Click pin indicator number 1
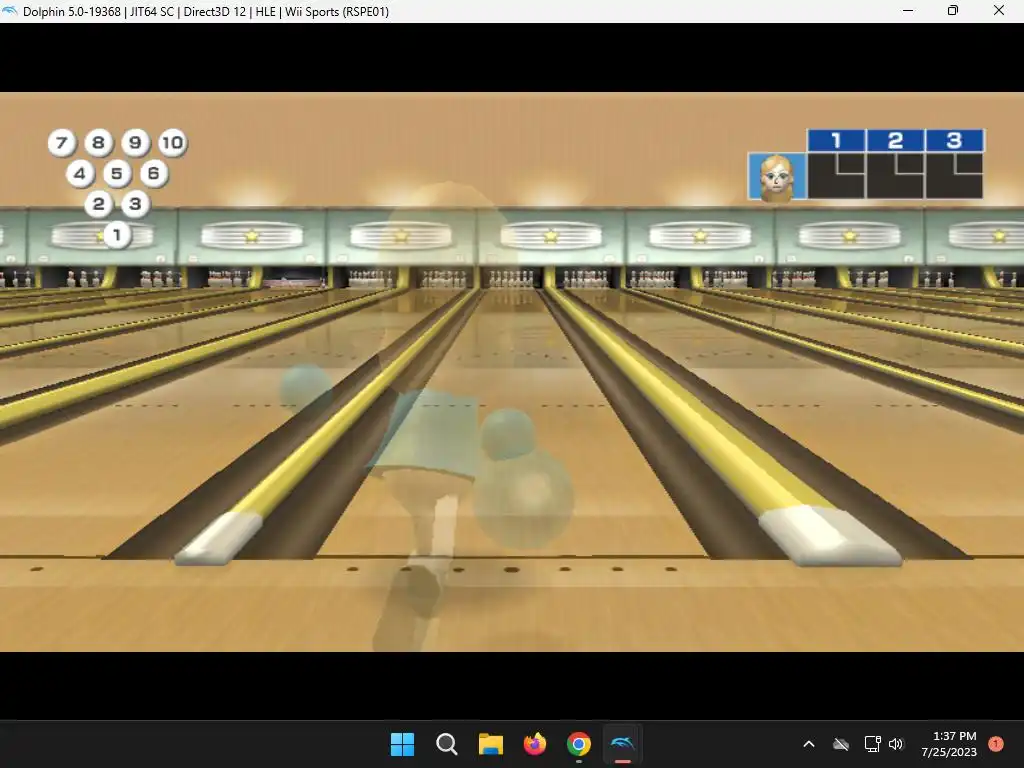Viewport: 1024px width, 768px height. tap(117, 235)
